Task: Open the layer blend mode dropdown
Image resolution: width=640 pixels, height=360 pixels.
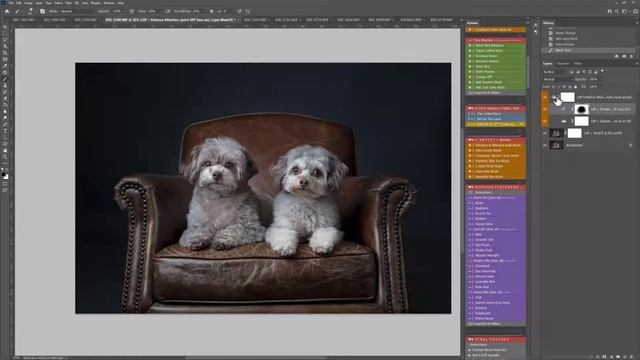Action: tap(558, 79)
